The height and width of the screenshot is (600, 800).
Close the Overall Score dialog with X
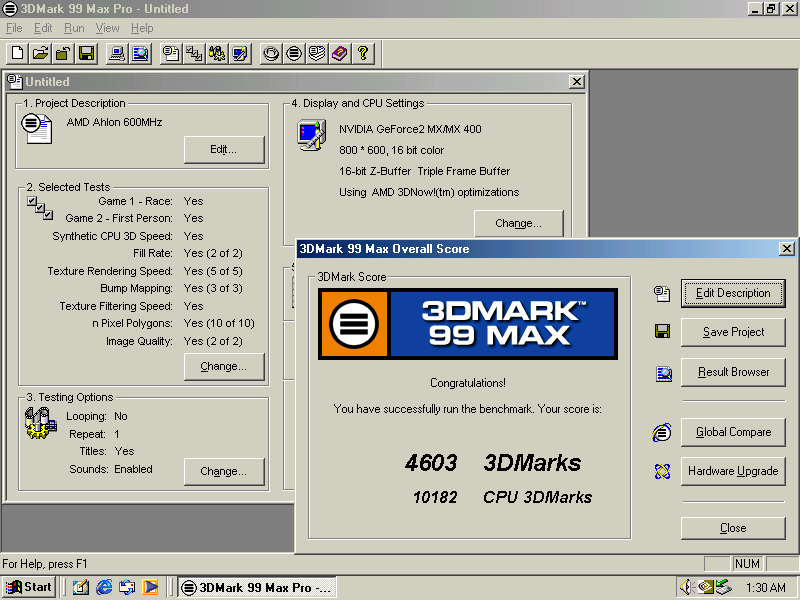[787, 248]
